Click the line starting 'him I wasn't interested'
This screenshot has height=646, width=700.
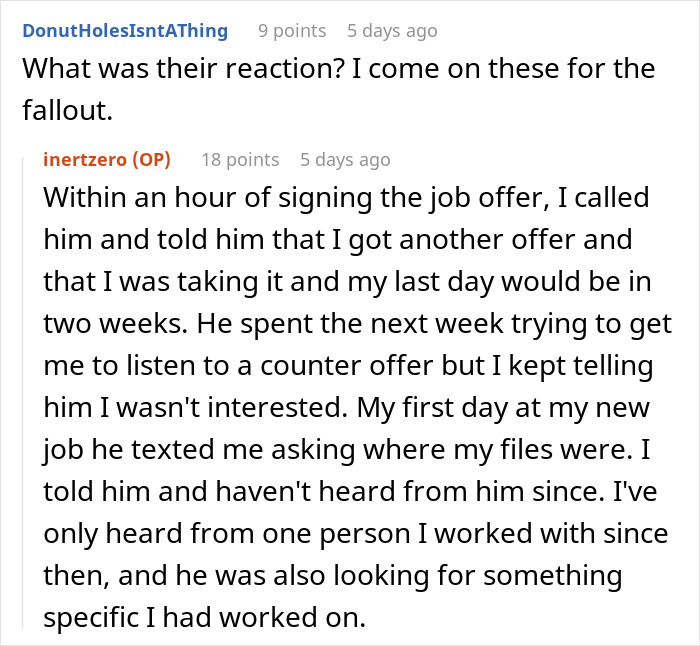point(346,408)
